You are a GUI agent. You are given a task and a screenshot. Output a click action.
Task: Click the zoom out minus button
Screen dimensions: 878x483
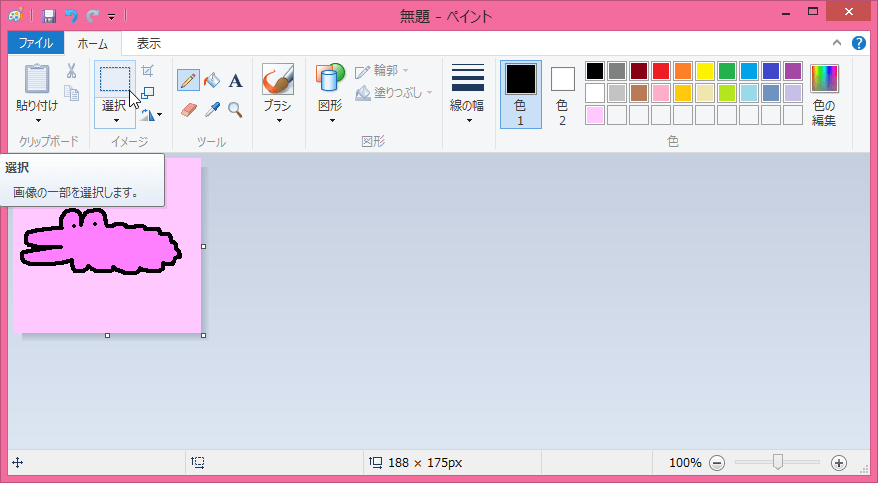(717, 463)
